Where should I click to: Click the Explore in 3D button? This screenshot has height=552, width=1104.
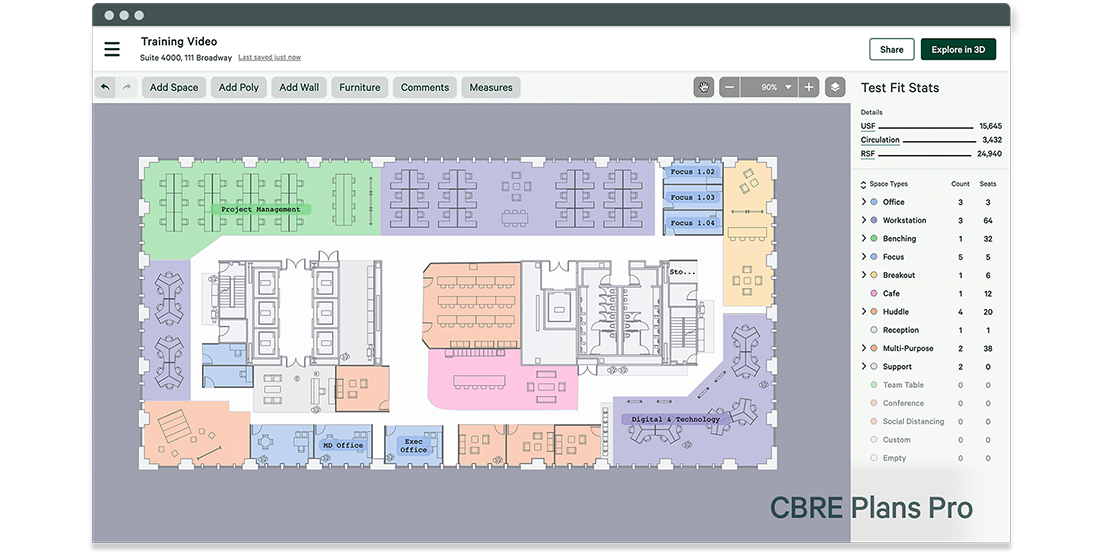(958, 50)
